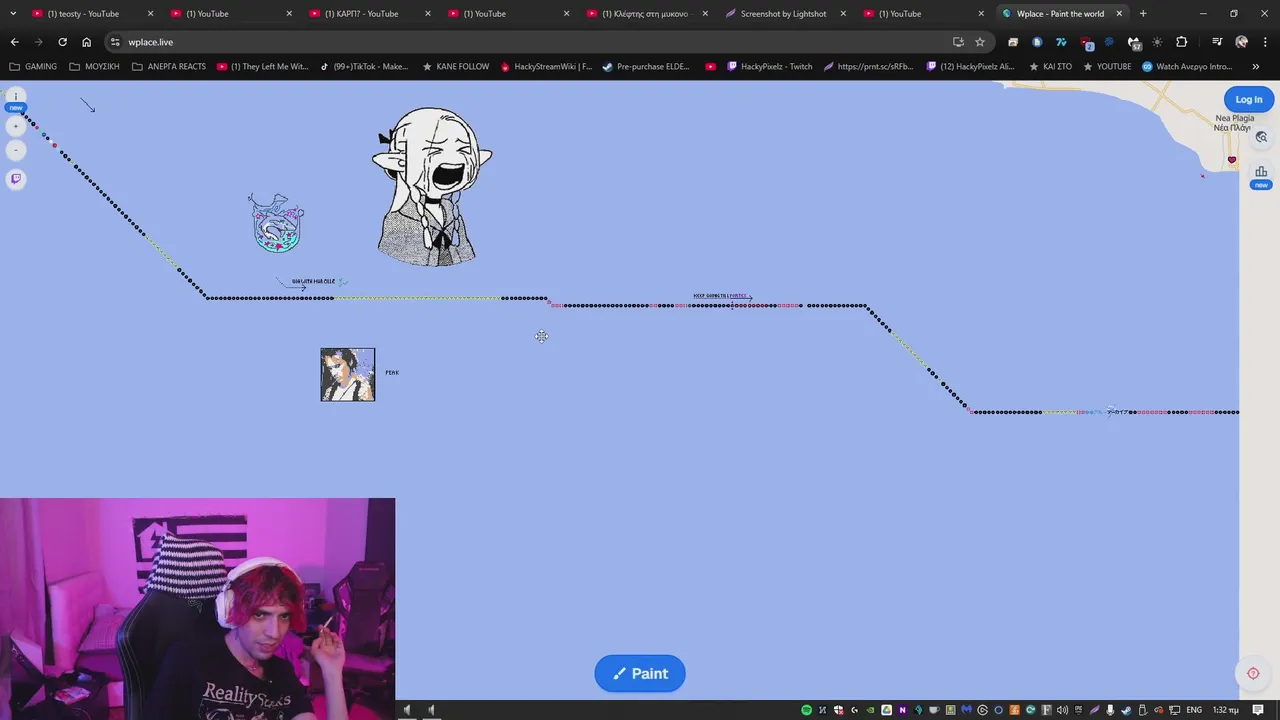Image resolution: width=1280 pixels, height=720 pixels.
Task: Open the HackyStreamWiki bookmark
Action: pos(546,66)
